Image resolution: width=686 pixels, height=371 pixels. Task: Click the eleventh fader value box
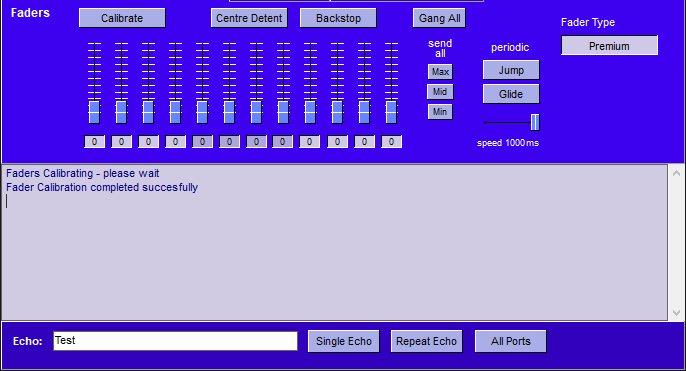pyautogui.click(x=364, y=142)
